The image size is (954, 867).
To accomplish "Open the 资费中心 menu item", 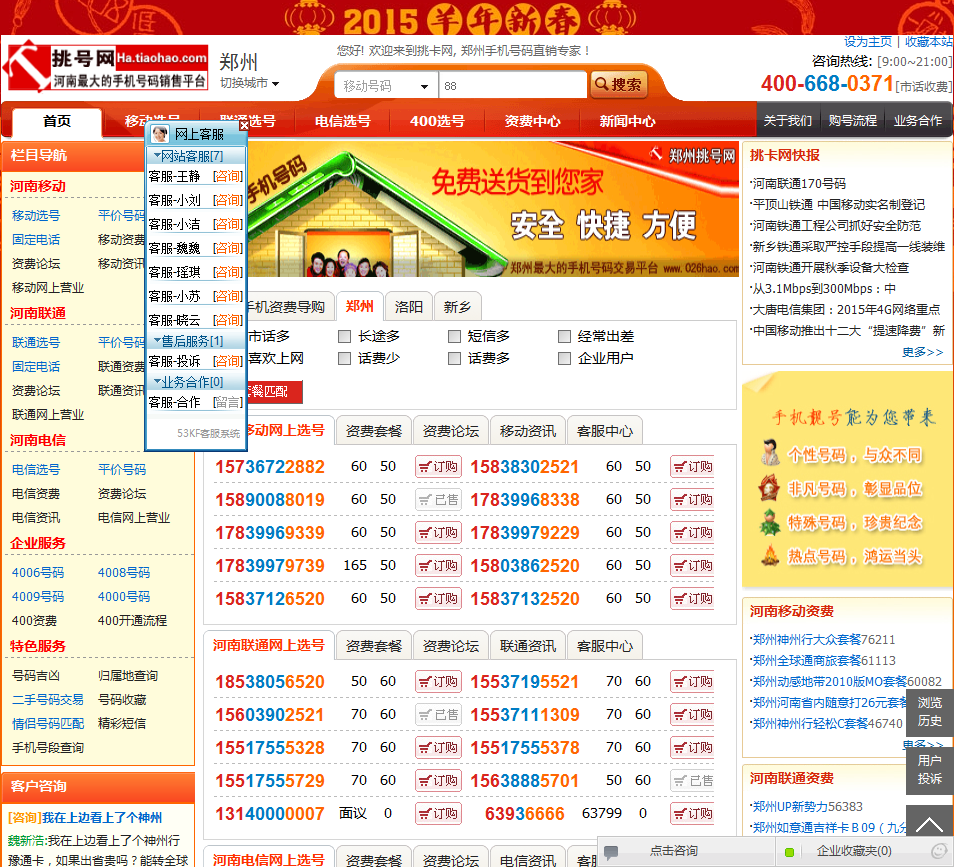I will [x=532, y=121].
